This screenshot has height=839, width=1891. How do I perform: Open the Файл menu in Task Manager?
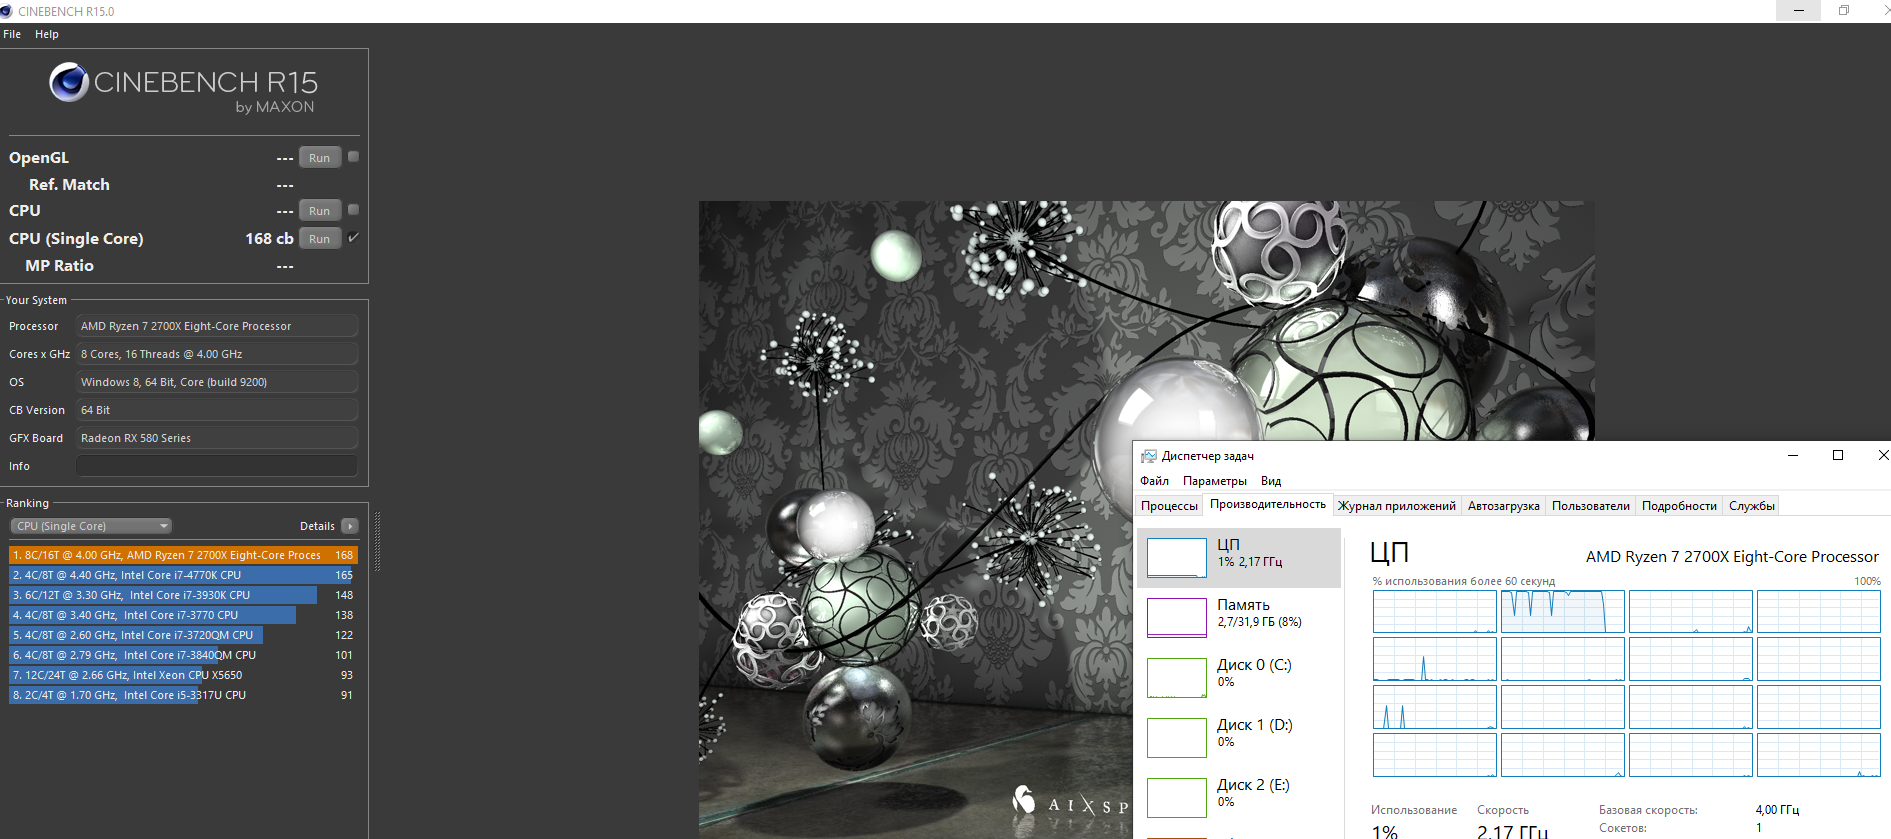[1154, 481]
